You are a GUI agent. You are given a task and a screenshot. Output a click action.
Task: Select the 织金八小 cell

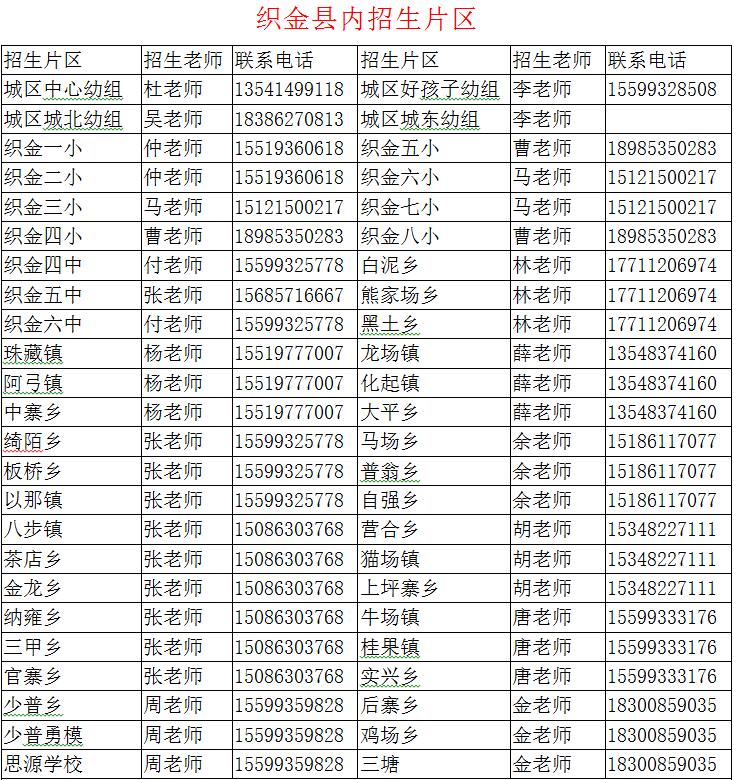click(x=434, y=236)
